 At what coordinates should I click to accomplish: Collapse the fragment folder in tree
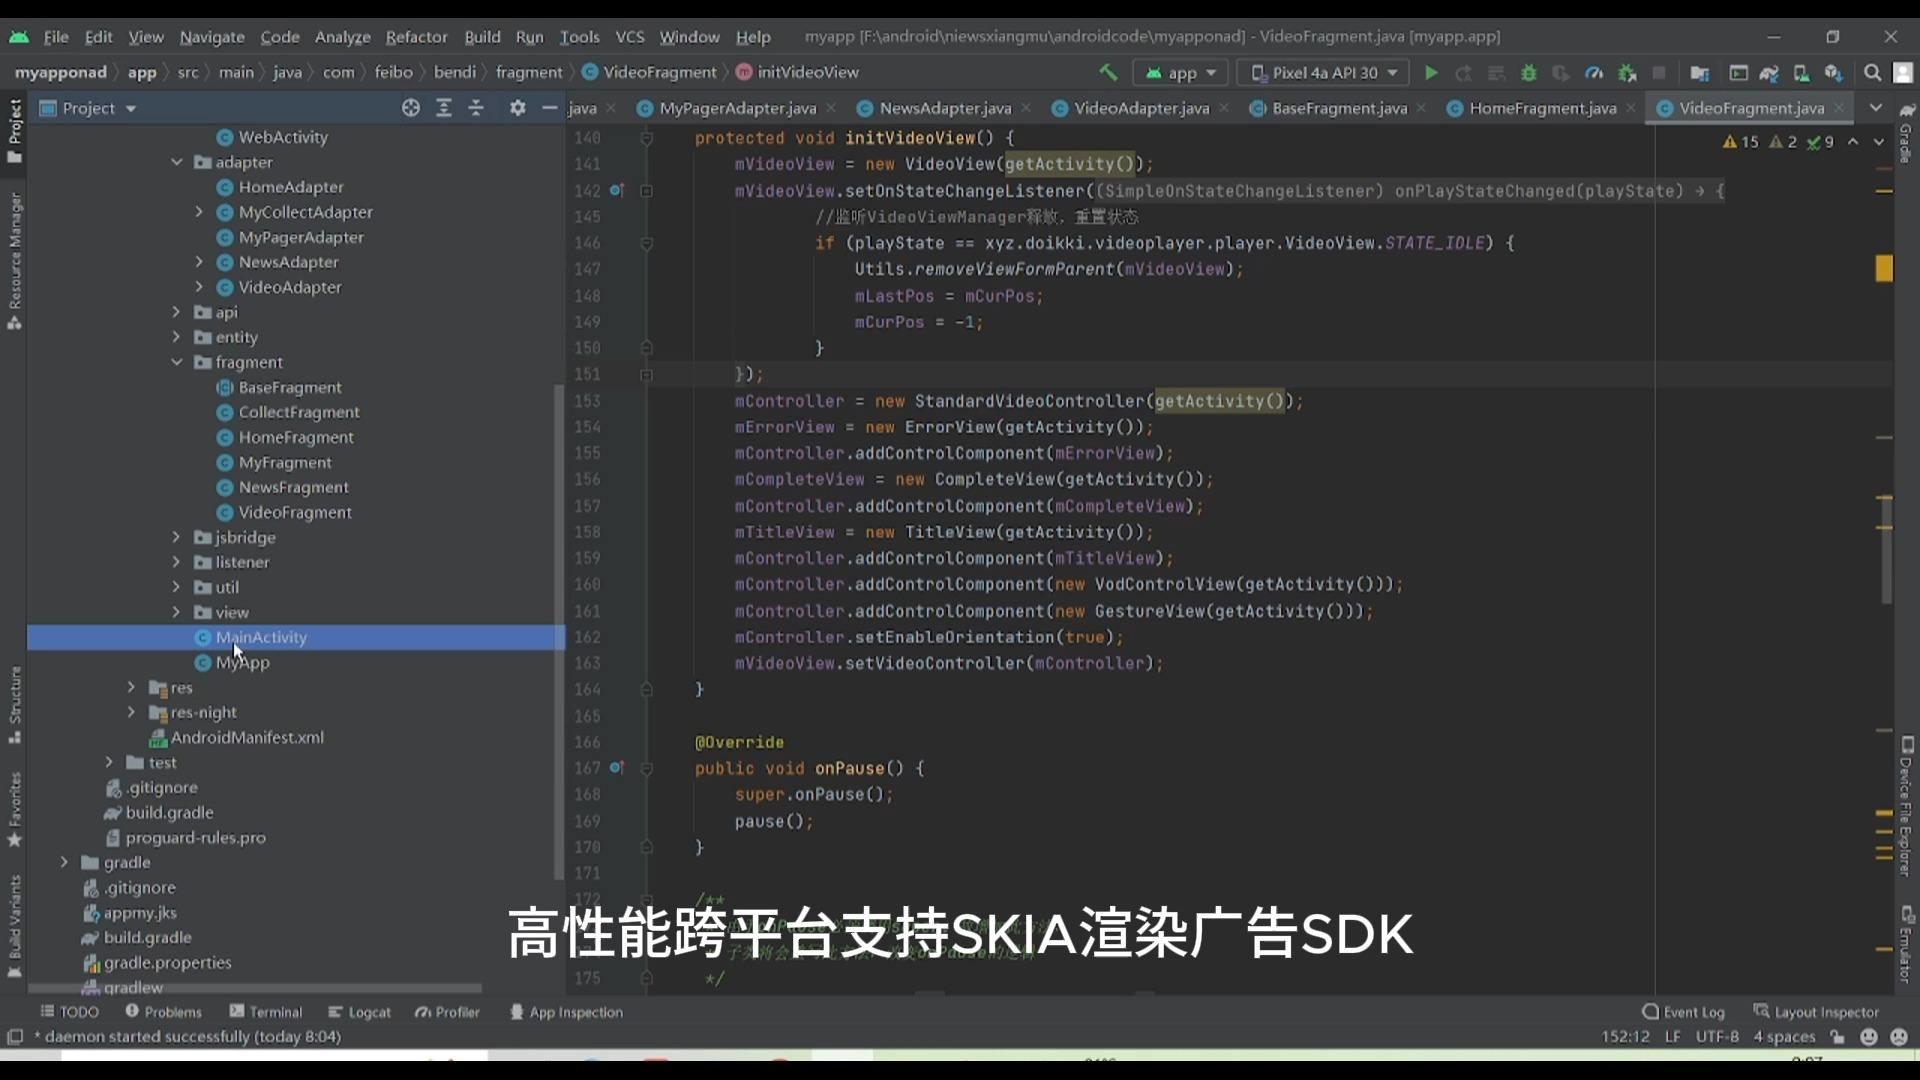[x=177, y=362]
